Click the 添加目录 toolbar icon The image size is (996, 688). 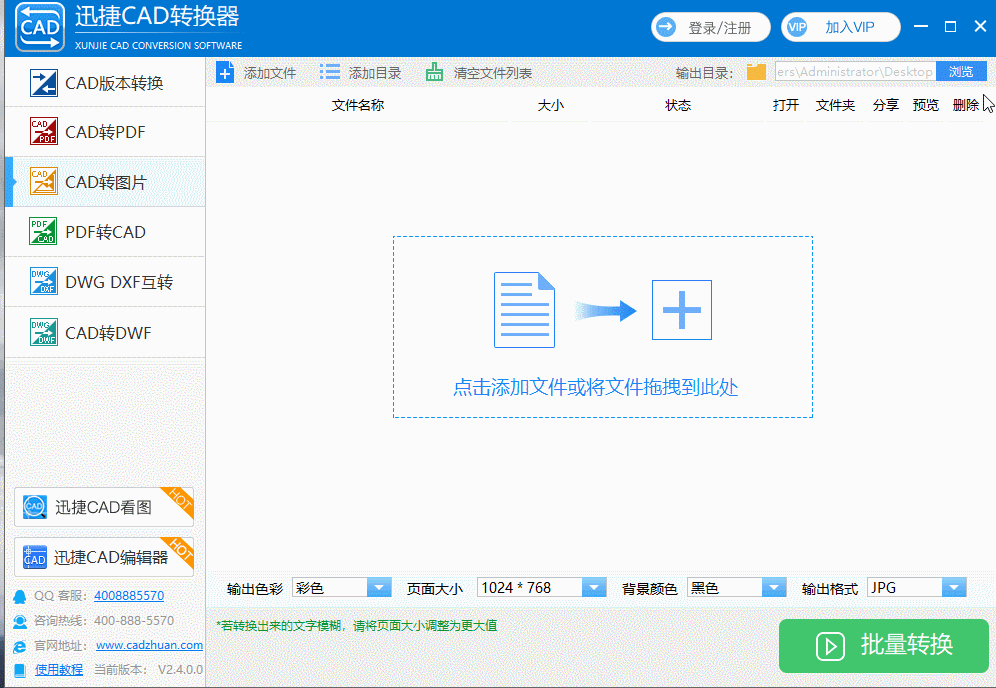tap(329, 72)
